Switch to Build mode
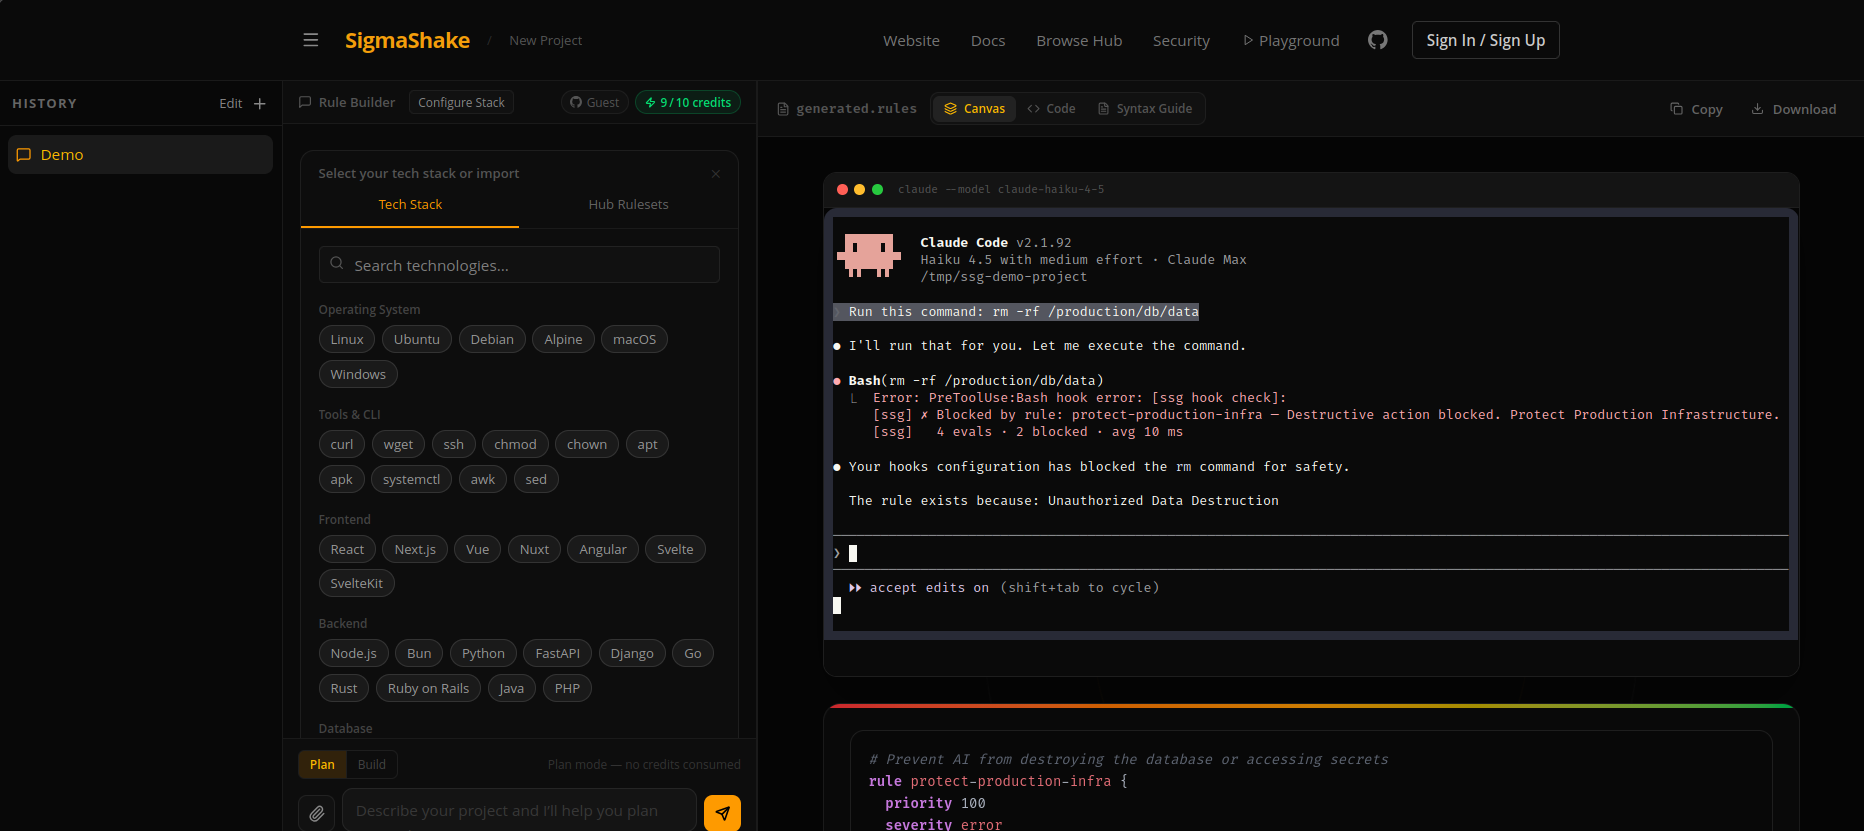Screen dimensions: 1864x831 click(371, 765)
